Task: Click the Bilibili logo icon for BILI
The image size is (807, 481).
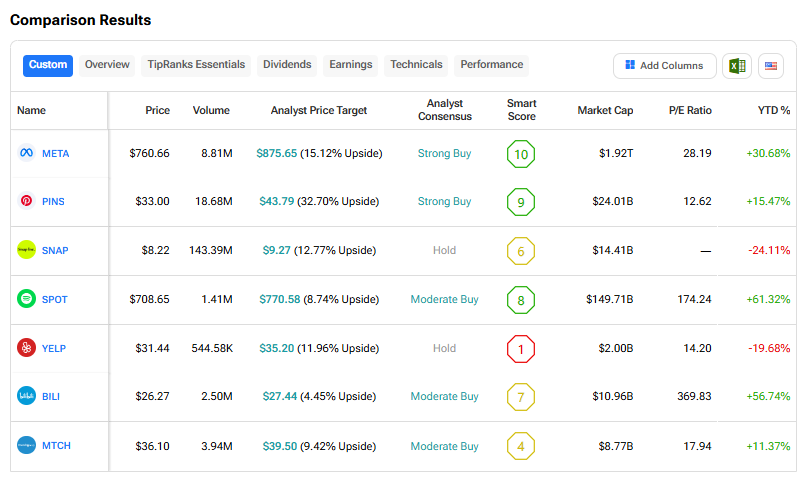Action: [x=26, y=396]
